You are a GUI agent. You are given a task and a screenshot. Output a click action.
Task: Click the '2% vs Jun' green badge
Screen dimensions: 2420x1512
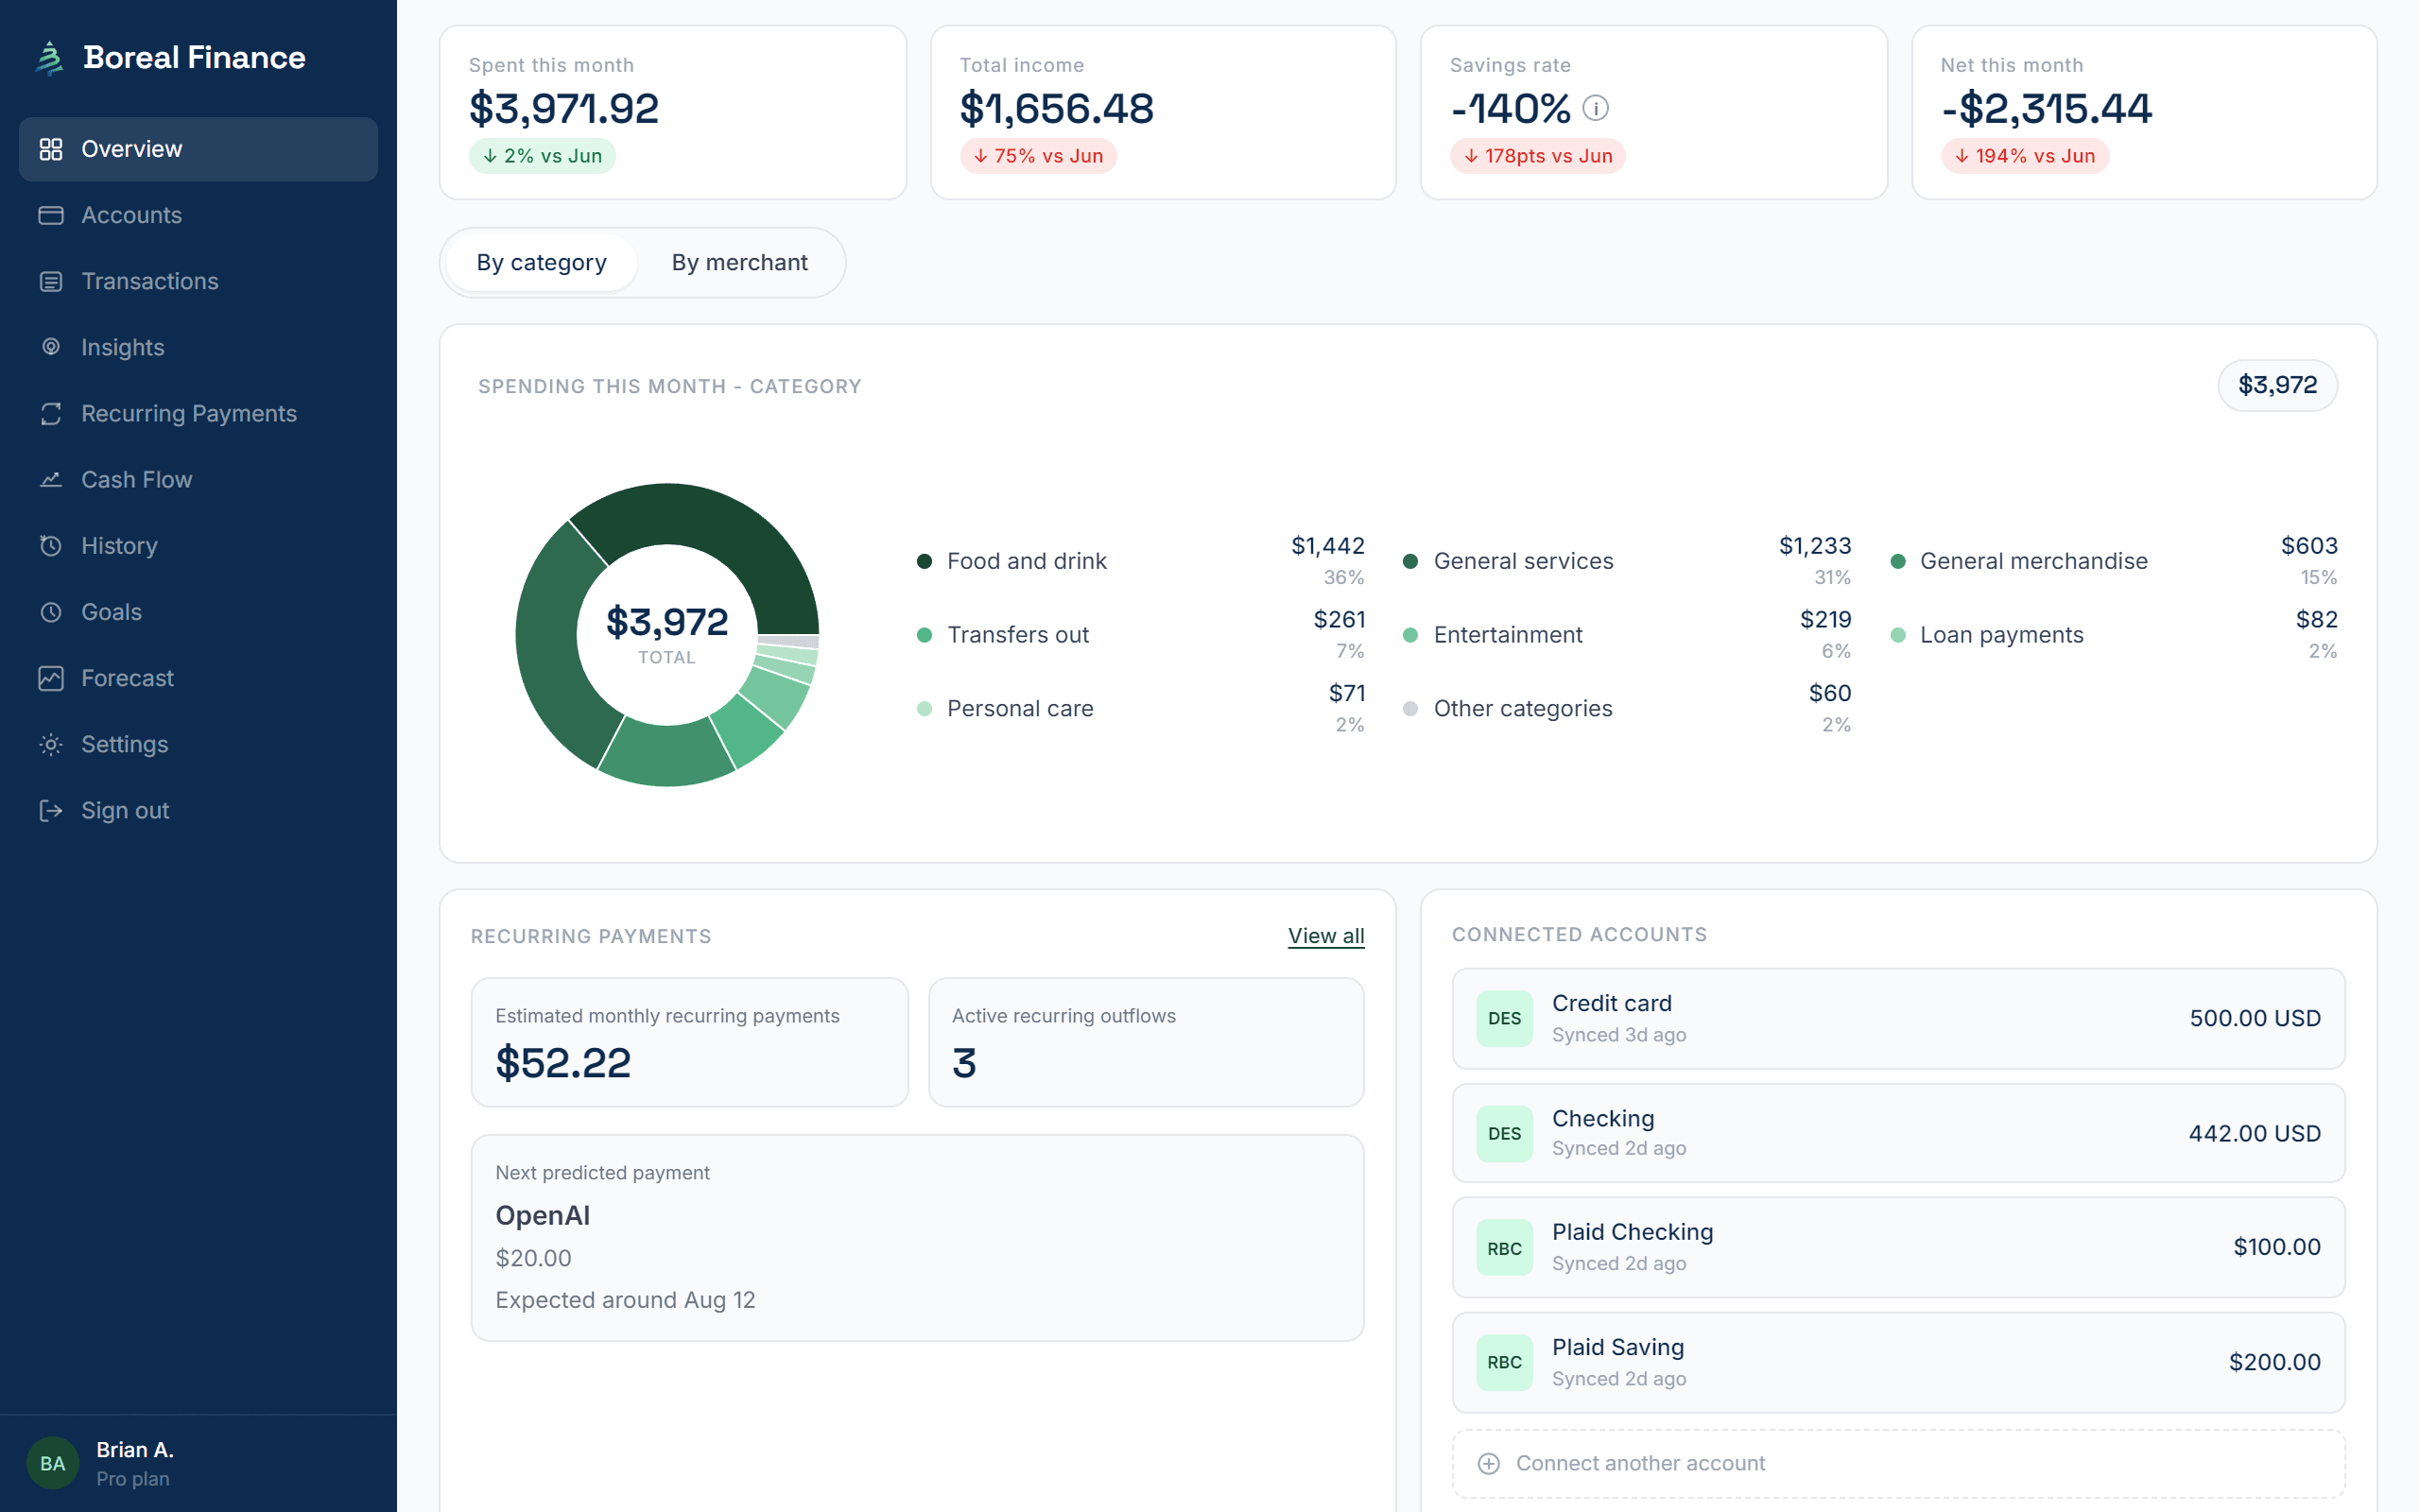(x=542, y=156)
